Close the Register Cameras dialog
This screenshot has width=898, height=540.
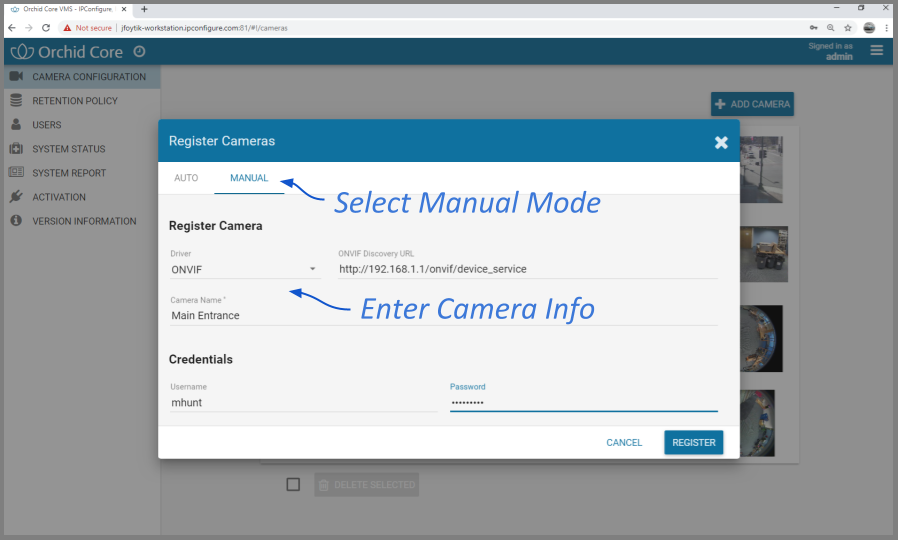tap(721, 142)
